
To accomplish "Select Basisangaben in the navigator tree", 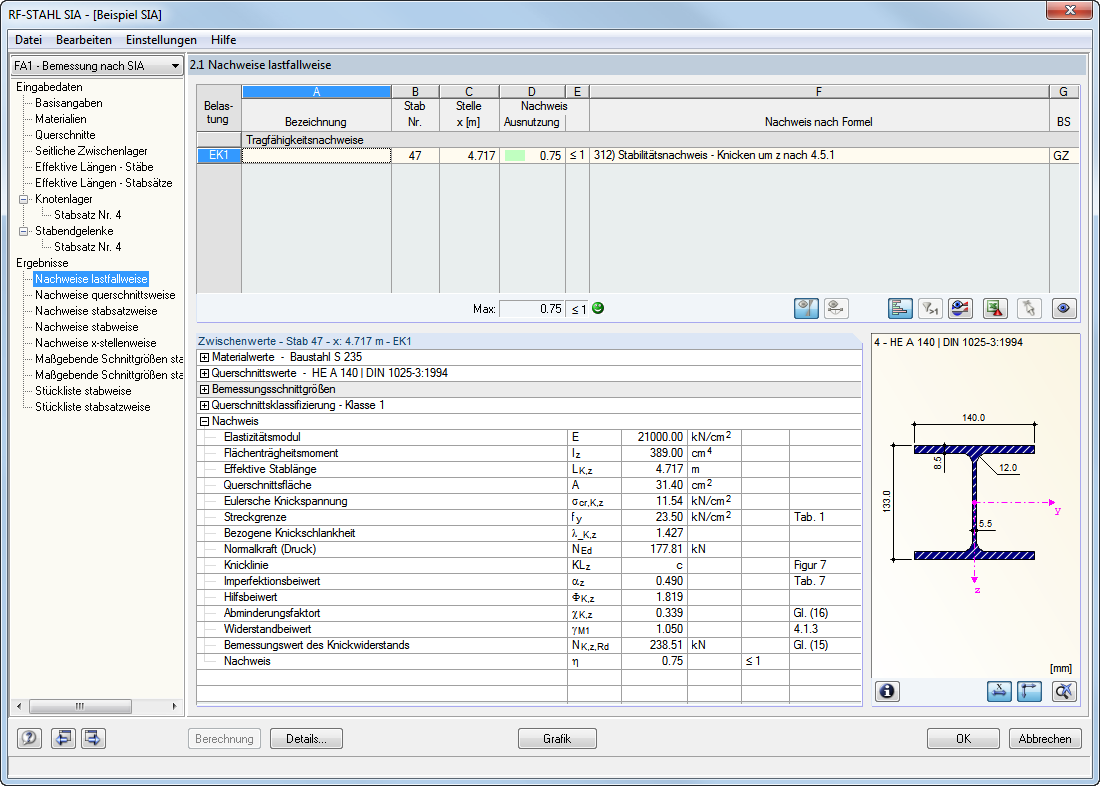I will click(69, 103).
